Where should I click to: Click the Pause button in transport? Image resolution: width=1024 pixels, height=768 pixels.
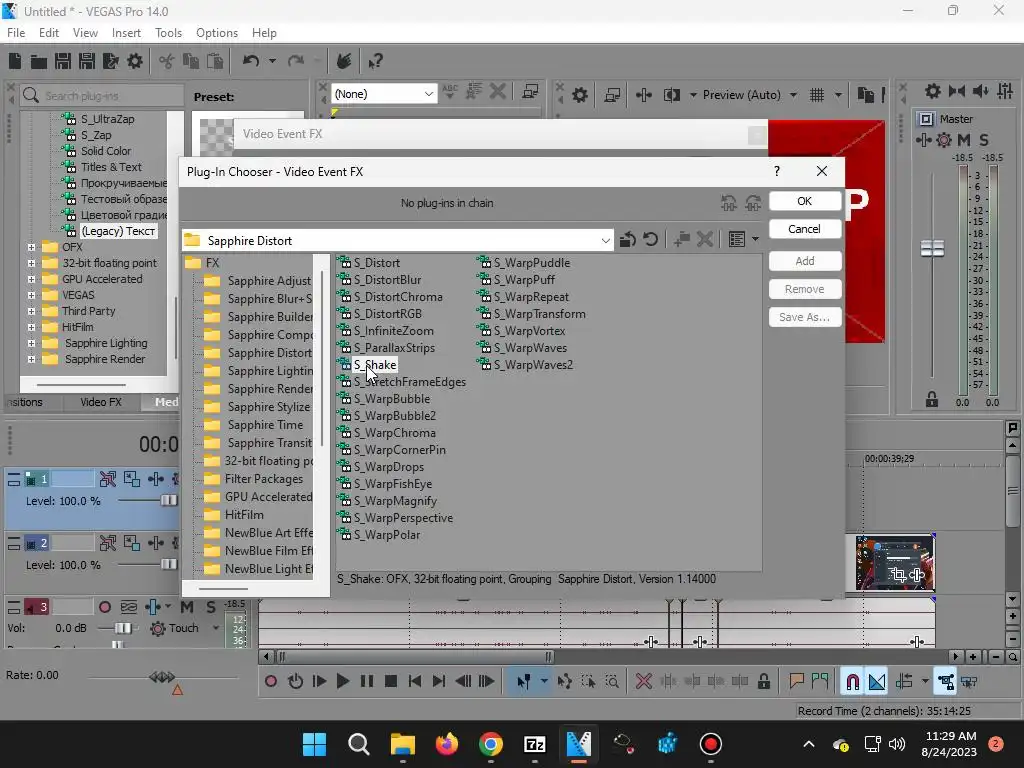pyautogui.click(x=367, y=682)
